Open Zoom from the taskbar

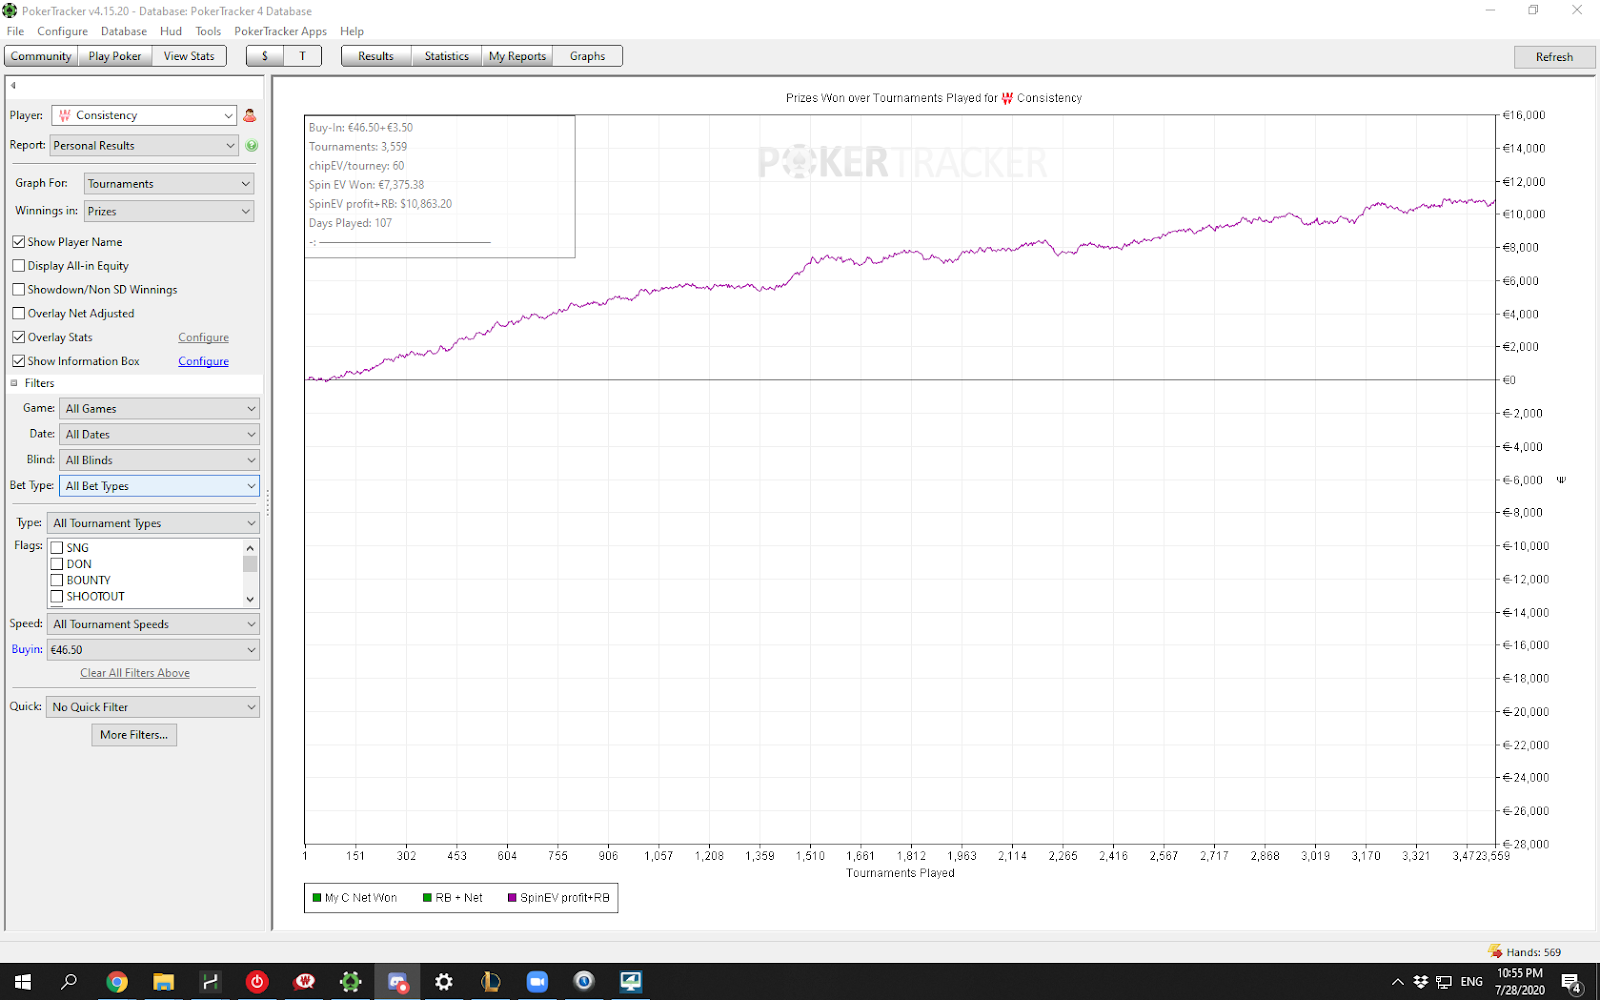[x=537, y=982]
